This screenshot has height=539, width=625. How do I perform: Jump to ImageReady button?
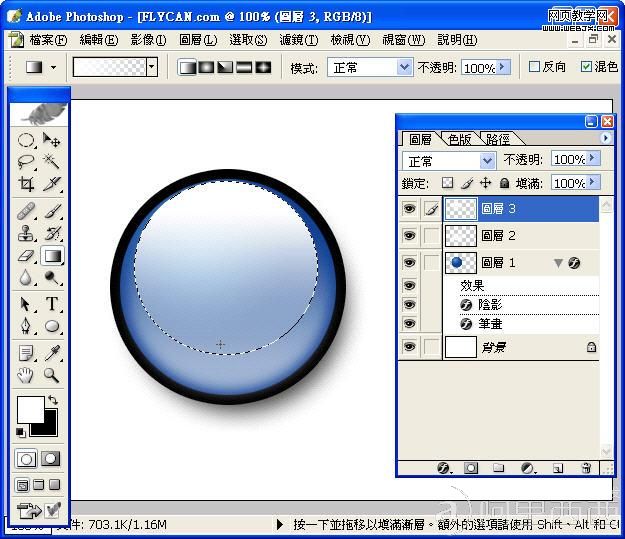point(29,511)
